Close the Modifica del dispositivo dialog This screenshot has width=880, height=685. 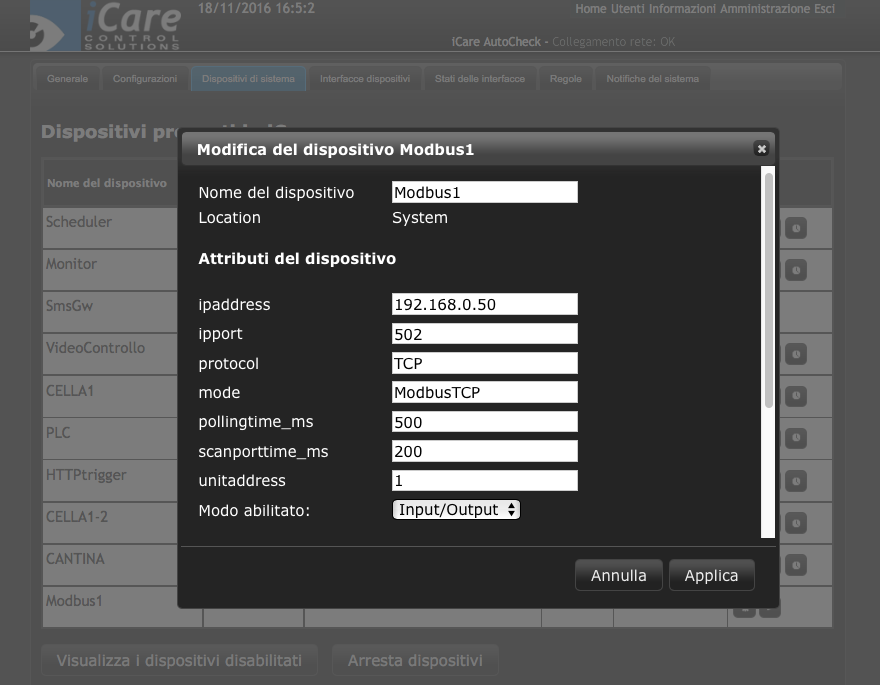[761, 149]
